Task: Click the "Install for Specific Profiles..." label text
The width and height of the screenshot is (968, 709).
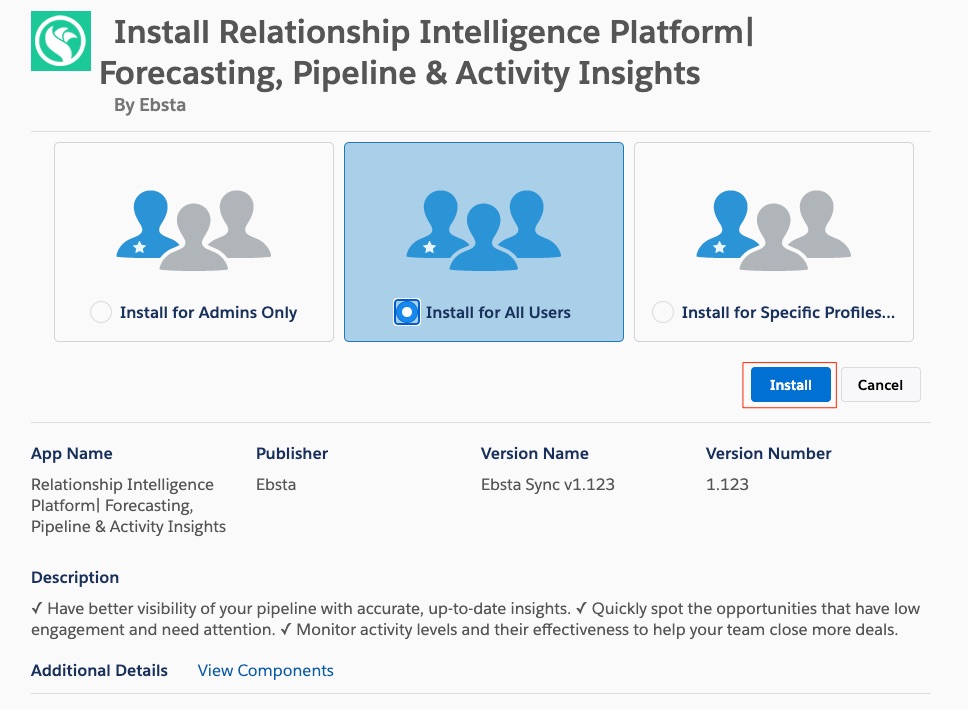Action: (788, 312)
